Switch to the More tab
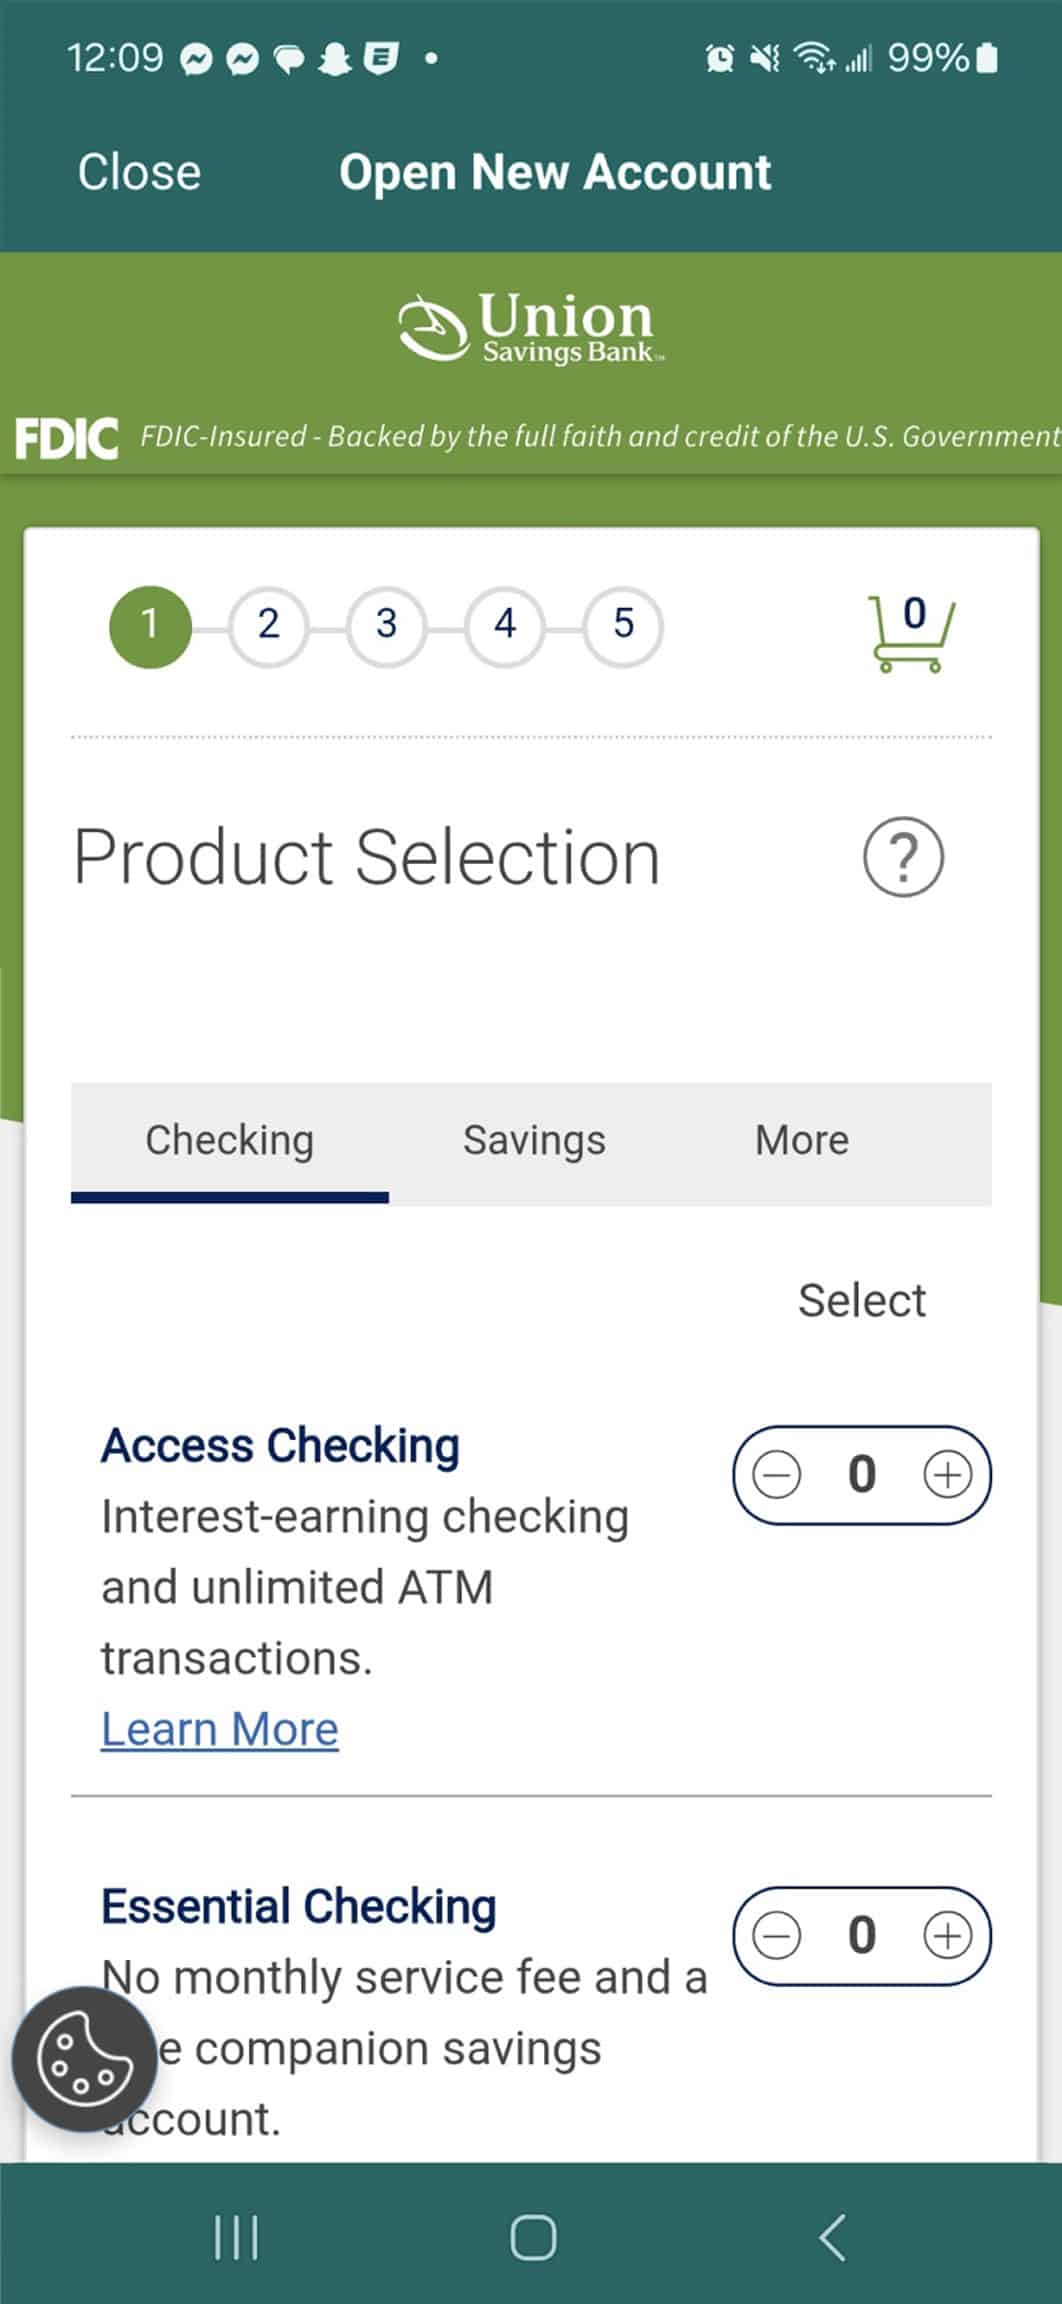1062x2304 pixels. tap(802, 1141)
